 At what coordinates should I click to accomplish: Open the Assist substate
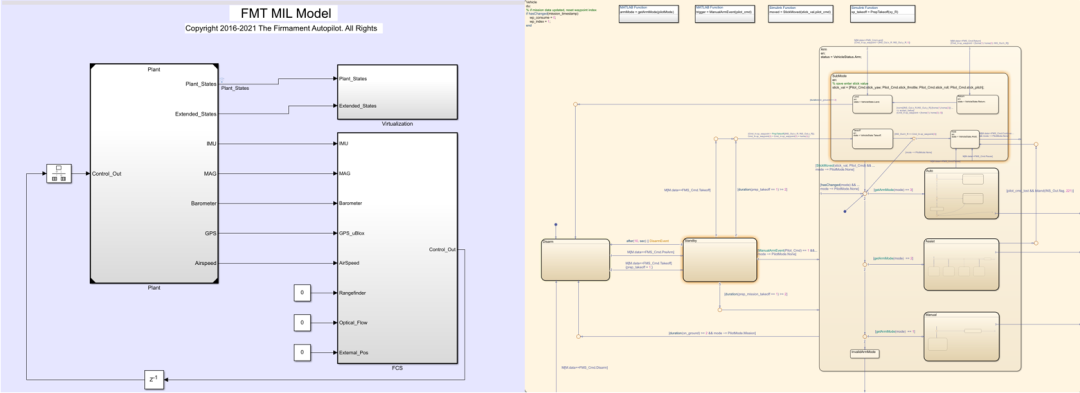click(x=962, y=264)
